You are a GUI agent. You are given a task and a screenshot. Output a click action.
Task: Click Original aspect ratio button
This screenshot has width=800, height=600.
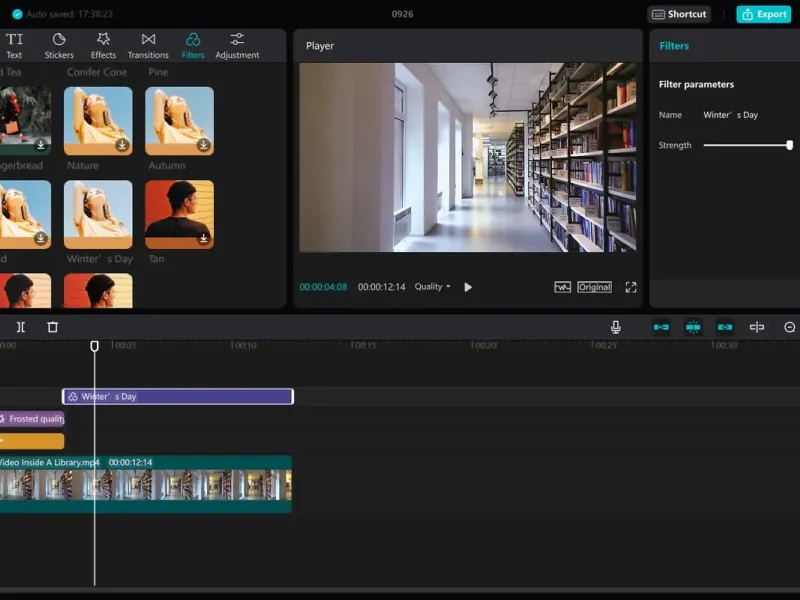tap(594, 287)
